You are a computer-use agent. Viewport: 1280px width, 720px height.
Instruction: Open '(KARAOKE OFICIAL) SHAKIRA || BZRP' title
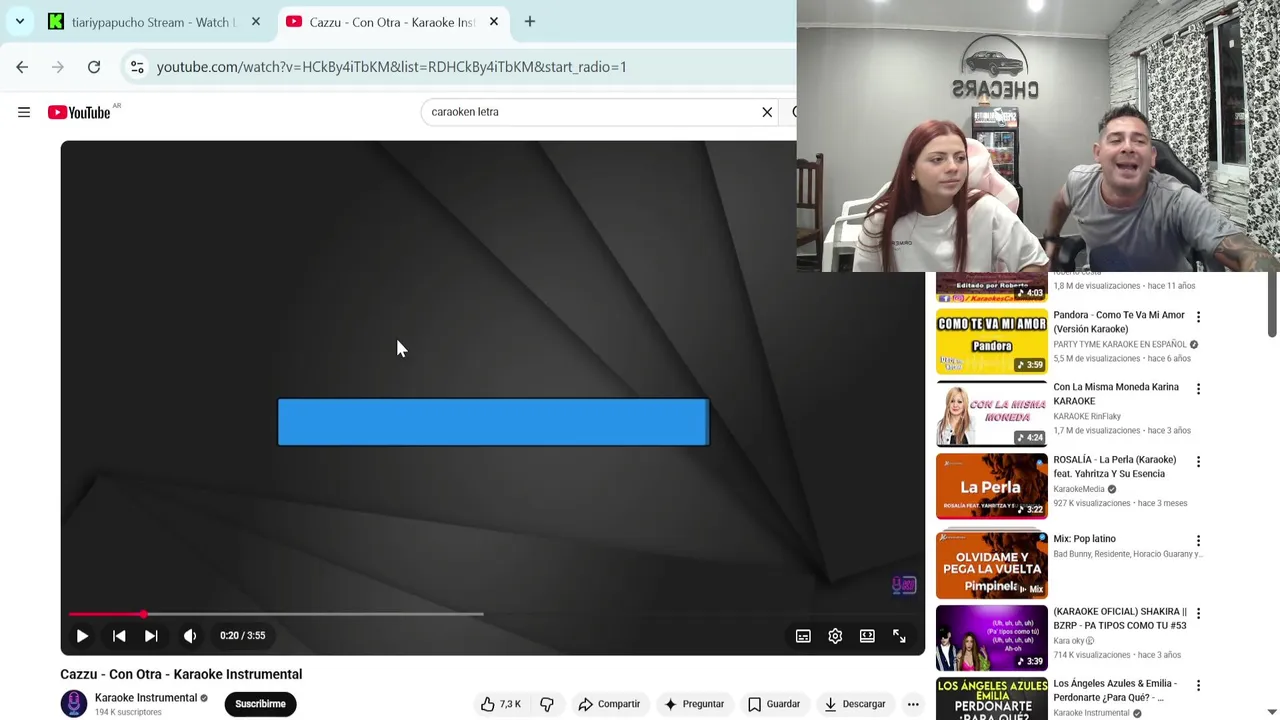click(x=1119, y=619)
